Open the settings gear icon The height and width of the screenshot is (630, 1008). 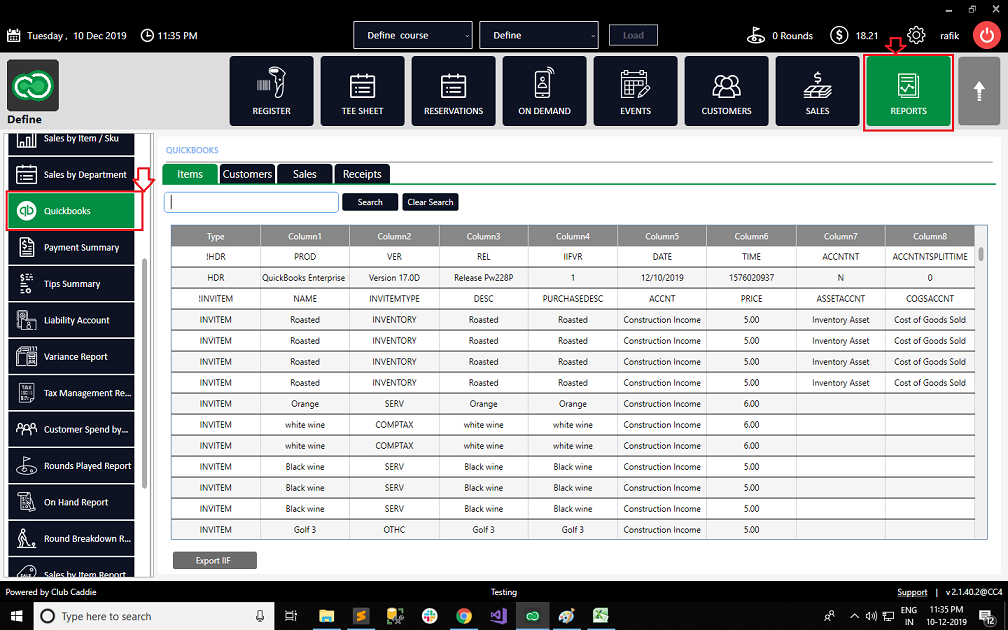tap(916, 35)
